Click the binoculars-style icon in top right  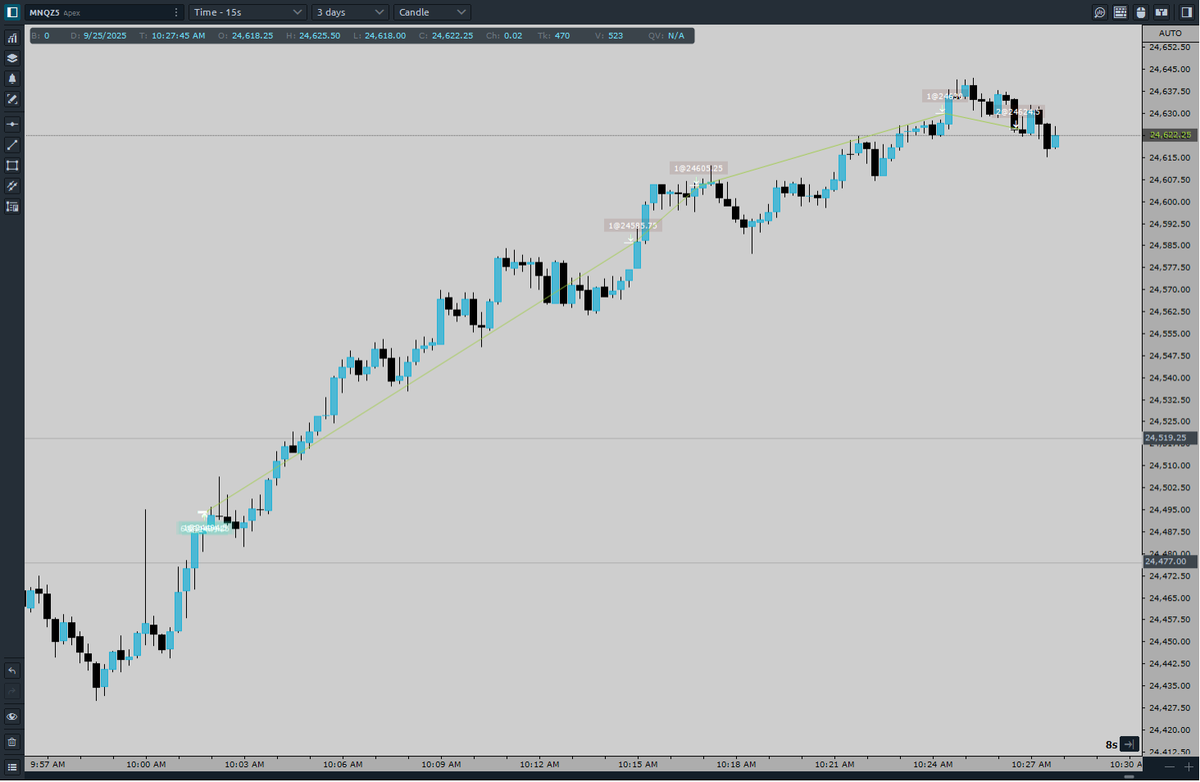pyautogui.click(x=1161, y=12)
